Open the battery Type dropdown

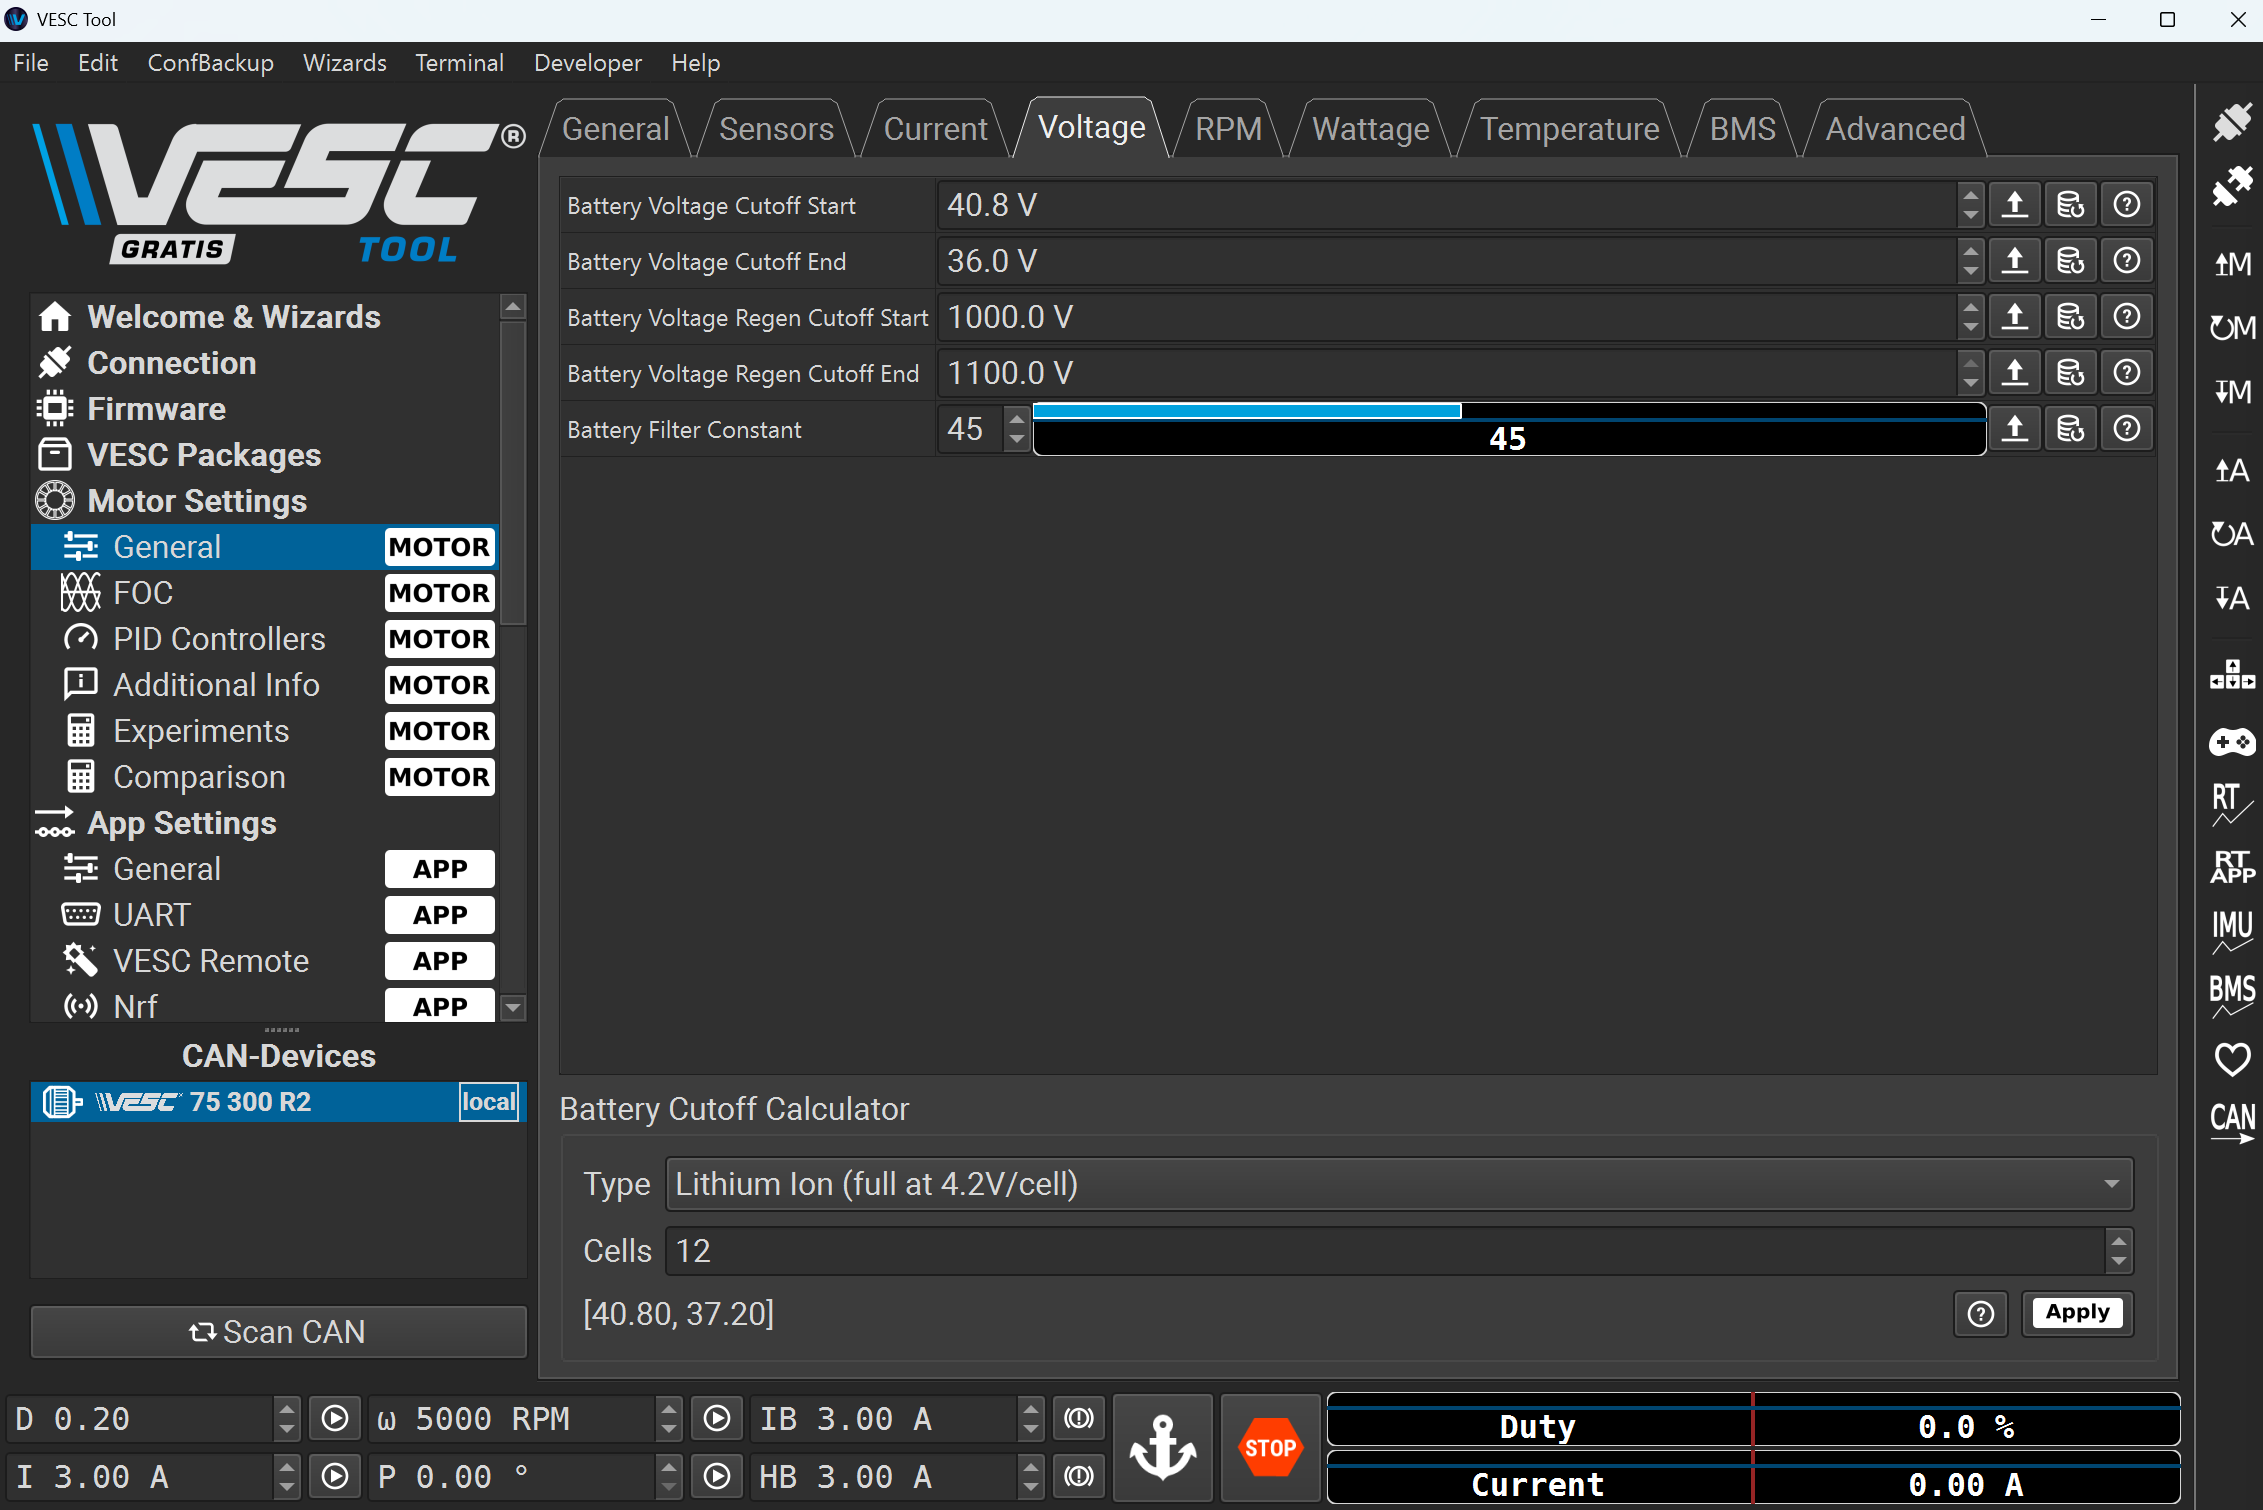click(1399, 1184)
